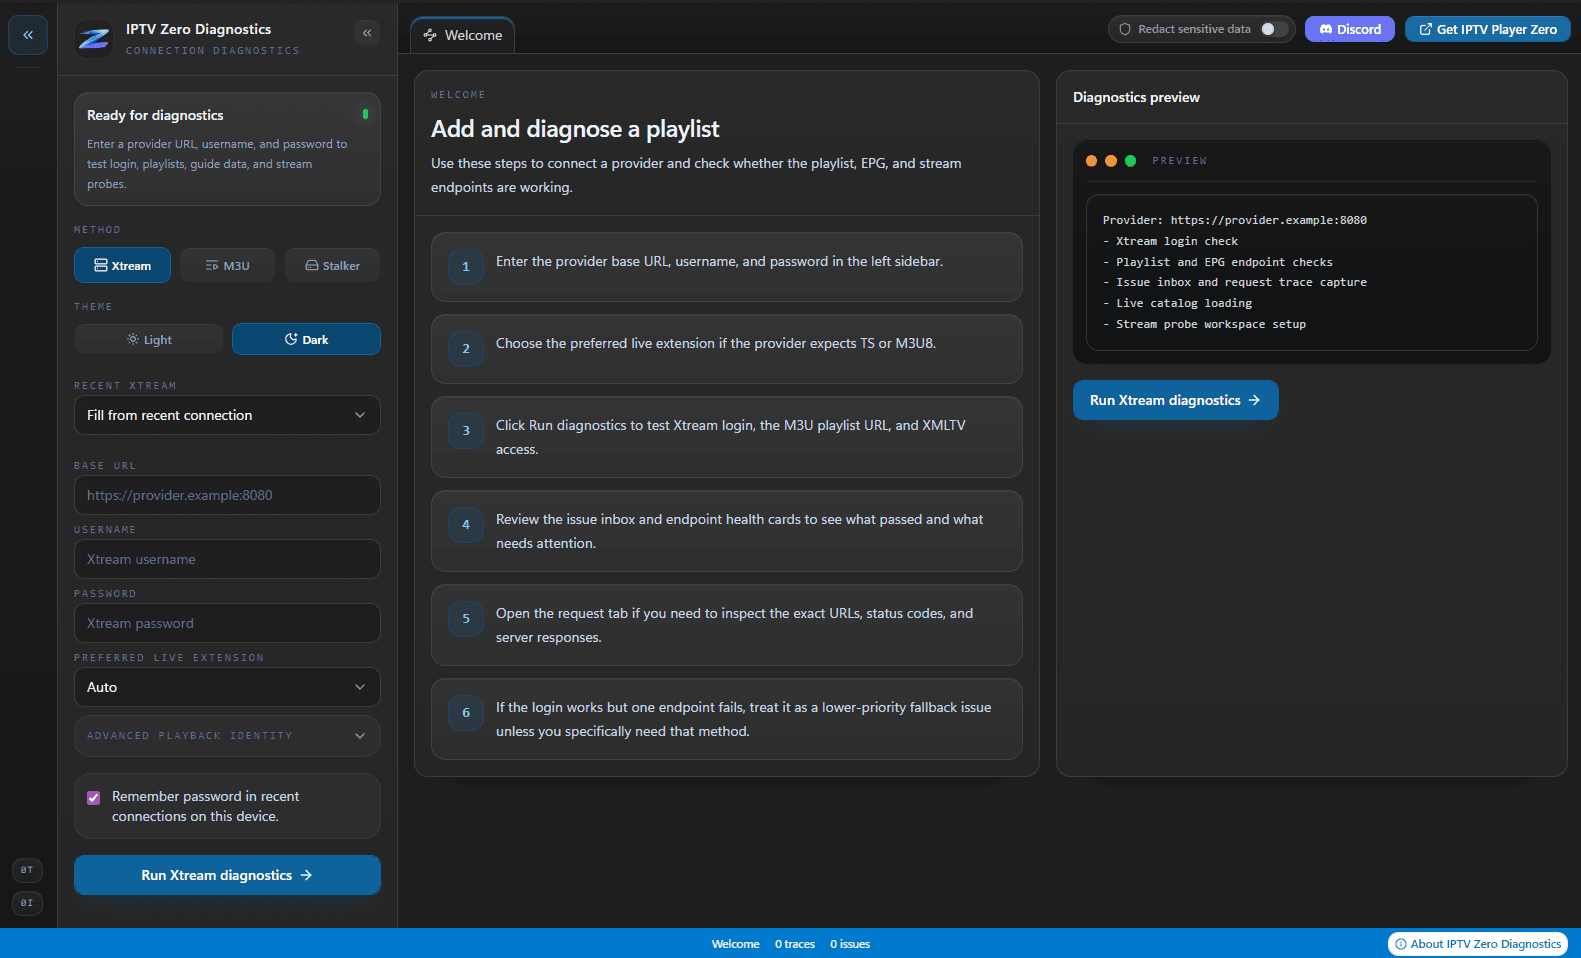Open 0 issues in the status bar
The image size is (1581, 958).
(850, 944)
